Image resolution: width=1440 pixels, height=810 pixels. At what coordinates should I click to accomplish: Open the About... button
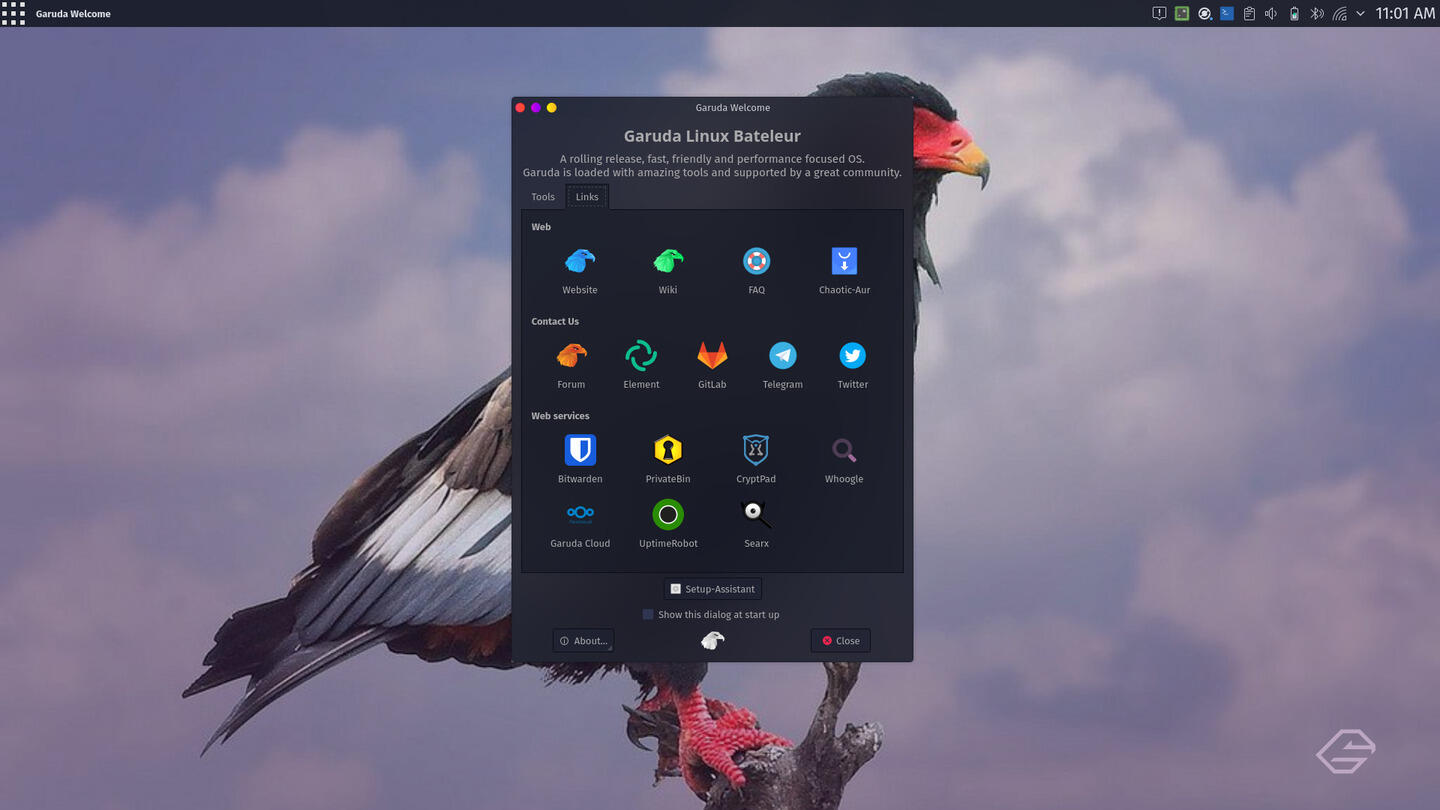pyautogui.click(x=583, y=641)
